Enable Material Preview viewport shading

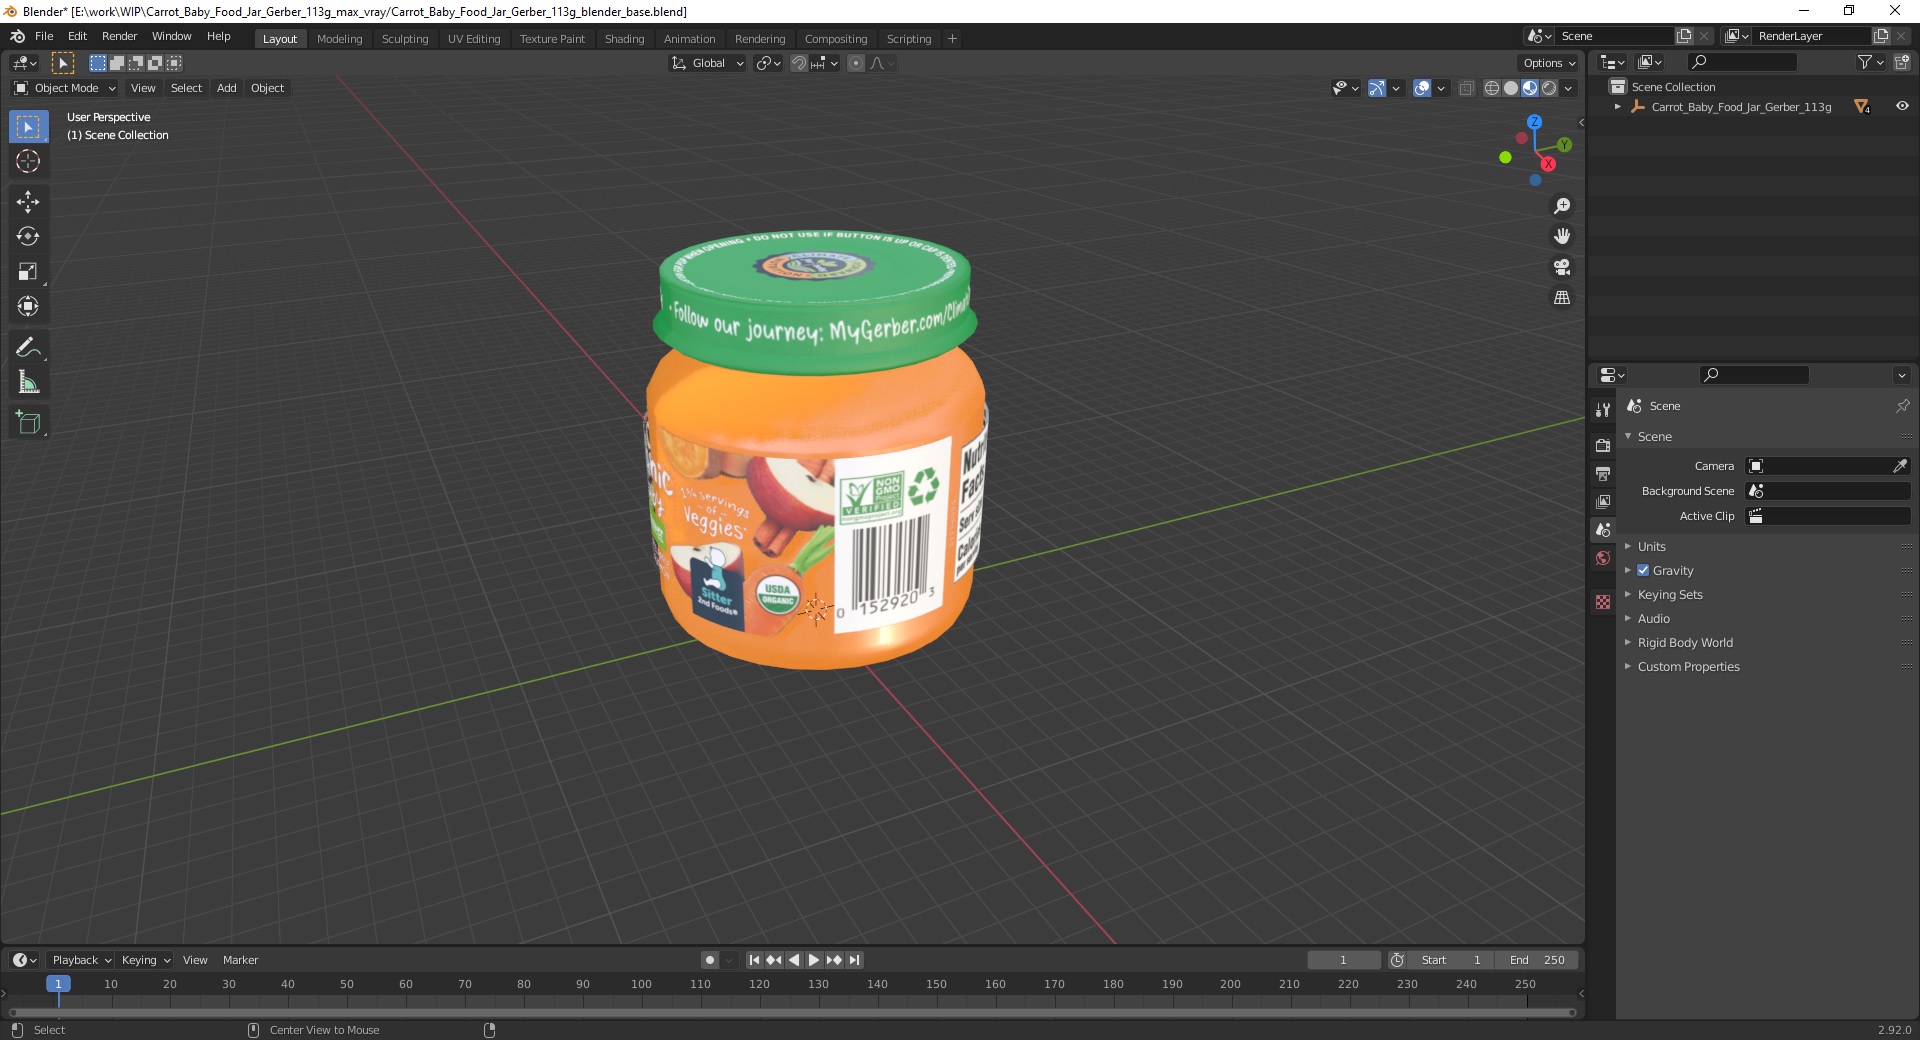point(1530,88)
